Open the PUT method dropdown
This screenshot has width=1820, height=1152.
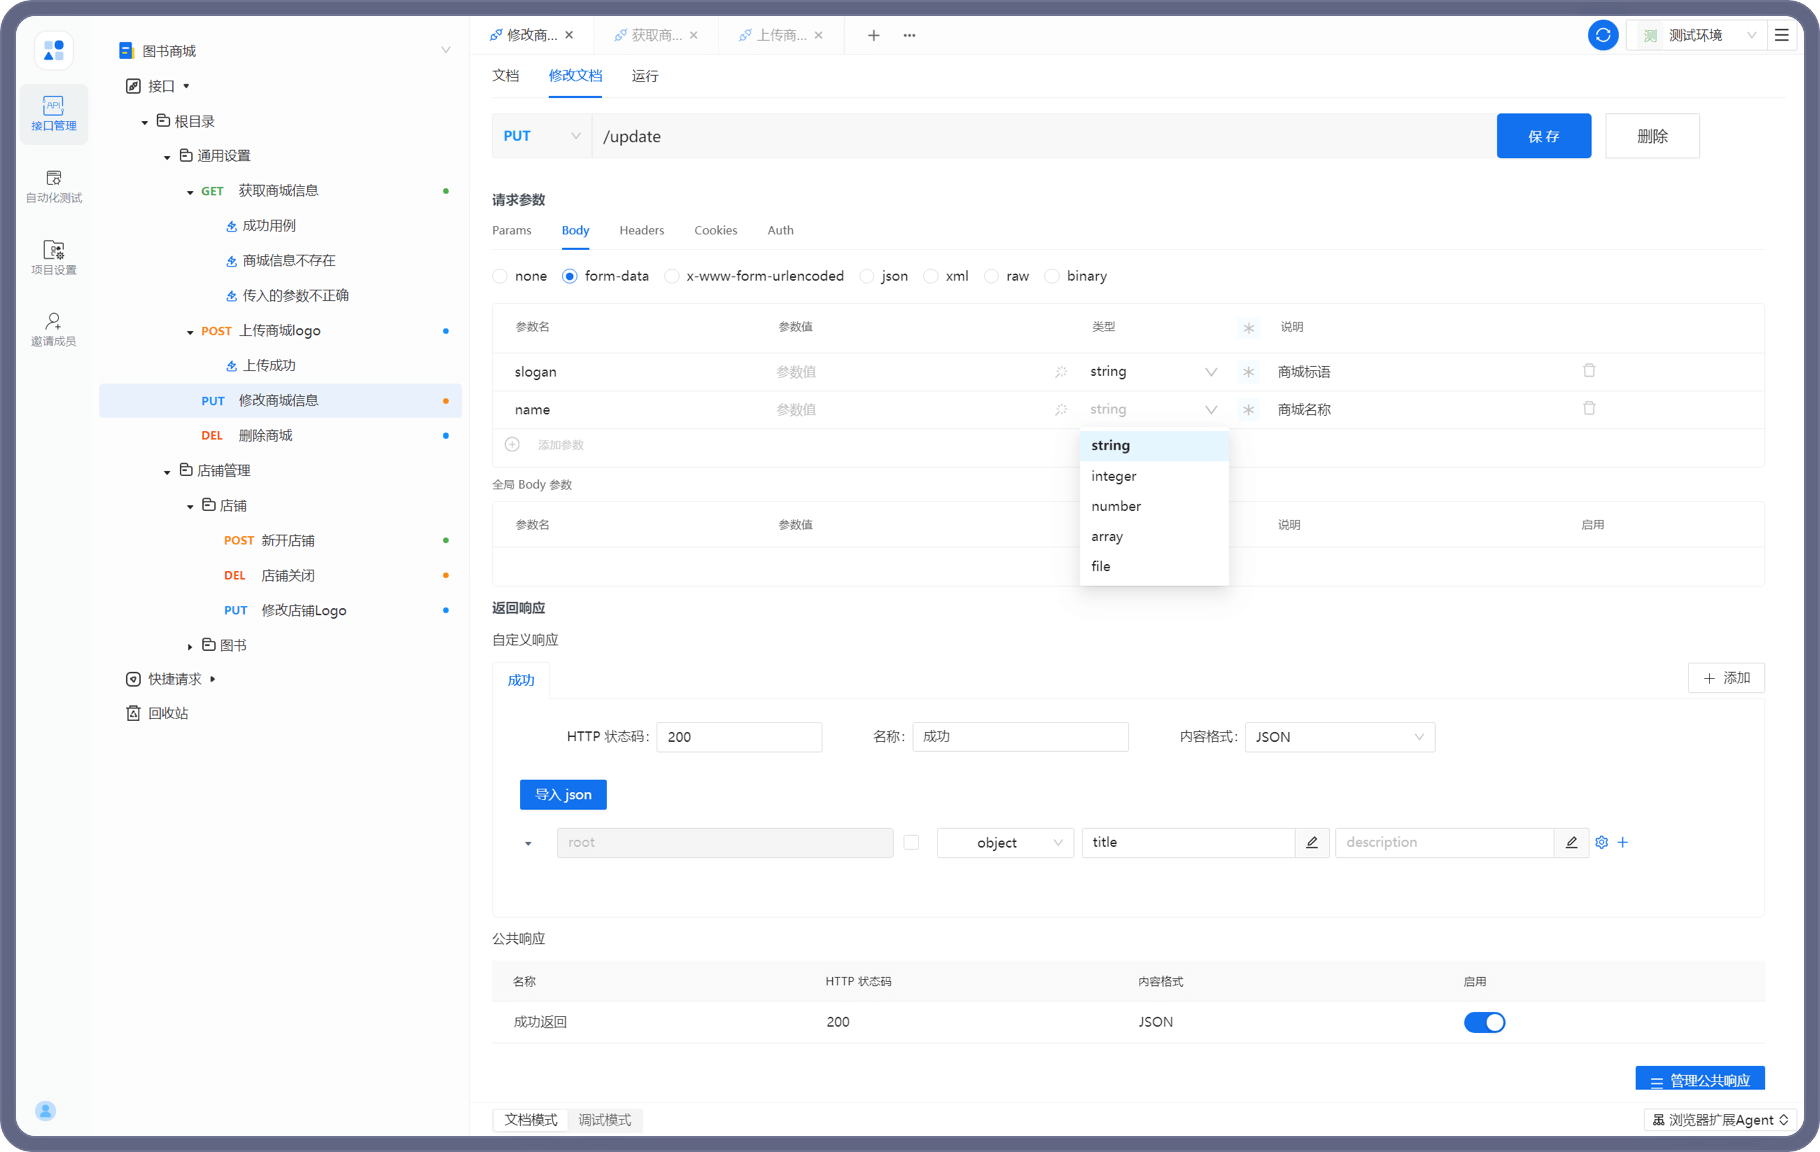(542, 136)
